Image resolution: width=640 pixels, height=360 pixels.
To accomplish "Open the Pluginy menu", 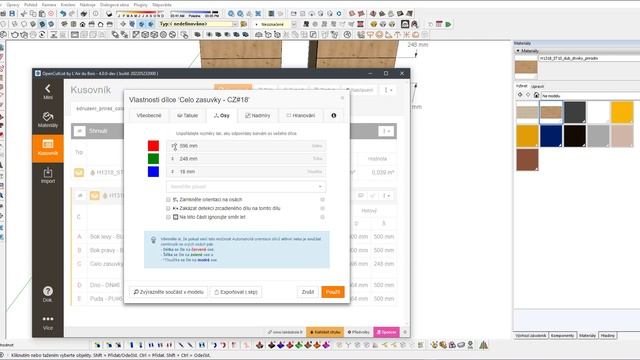I will tap(140, 5).
